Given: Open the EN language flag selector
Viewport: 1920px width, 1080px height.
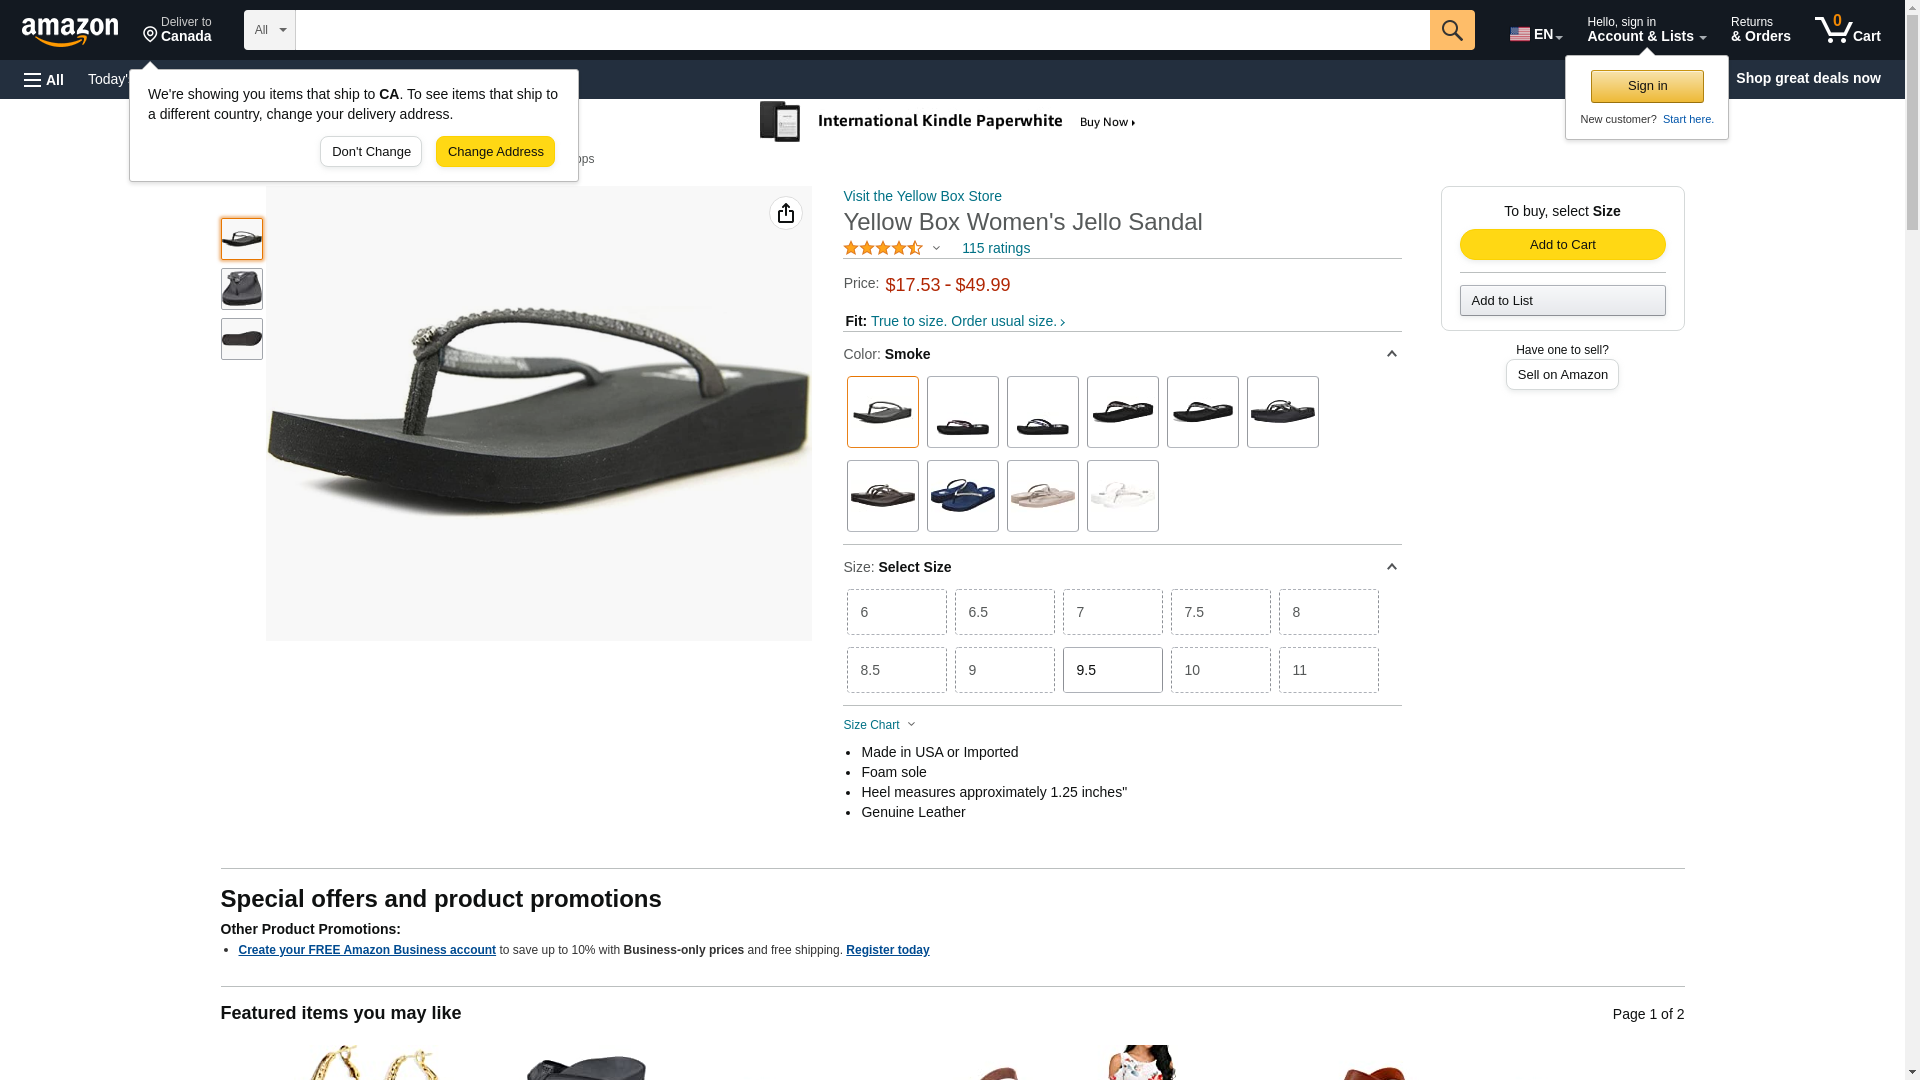Looking at the screenshot, I should click(x=1535, y=34).
